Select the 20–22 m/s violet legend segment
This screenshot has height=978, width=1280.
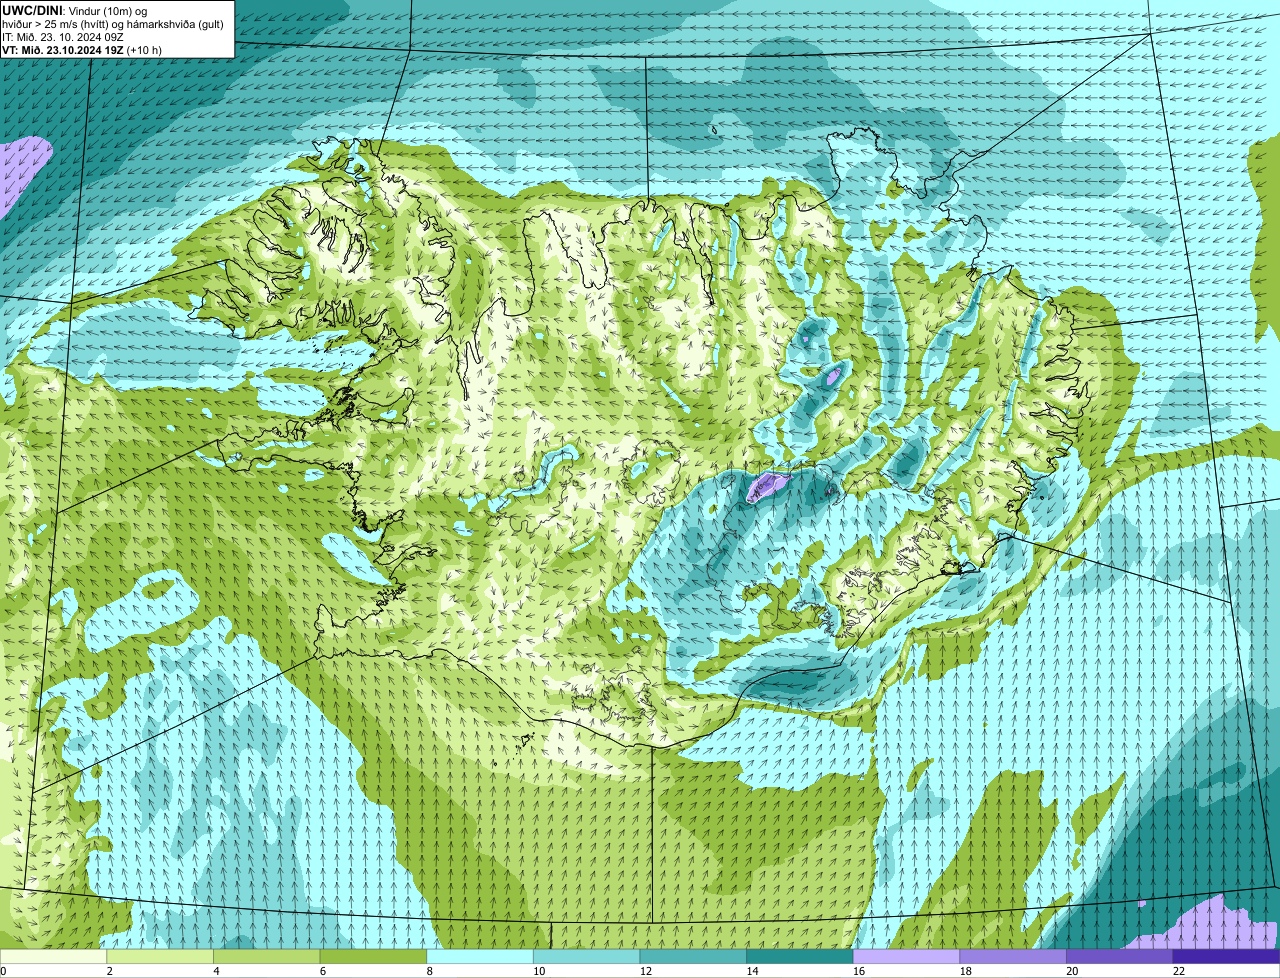click(x=1120, y=956)
